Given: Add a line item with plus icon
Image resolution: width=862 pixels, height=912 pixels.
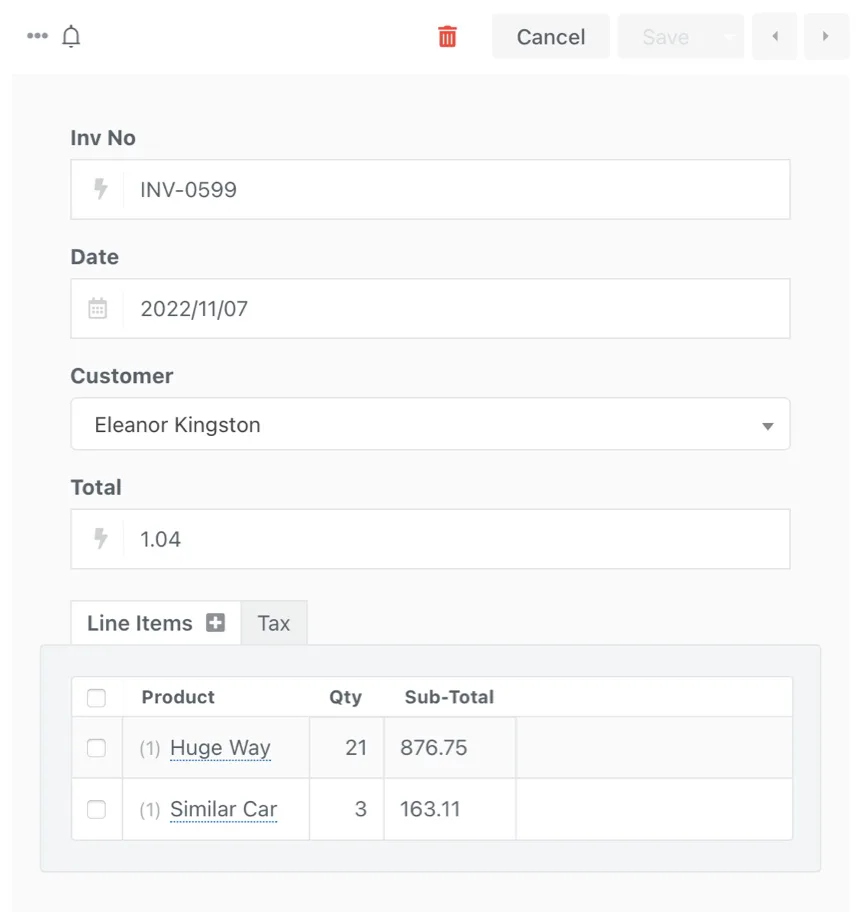Looking at the screenshot, I should [215, 623].
